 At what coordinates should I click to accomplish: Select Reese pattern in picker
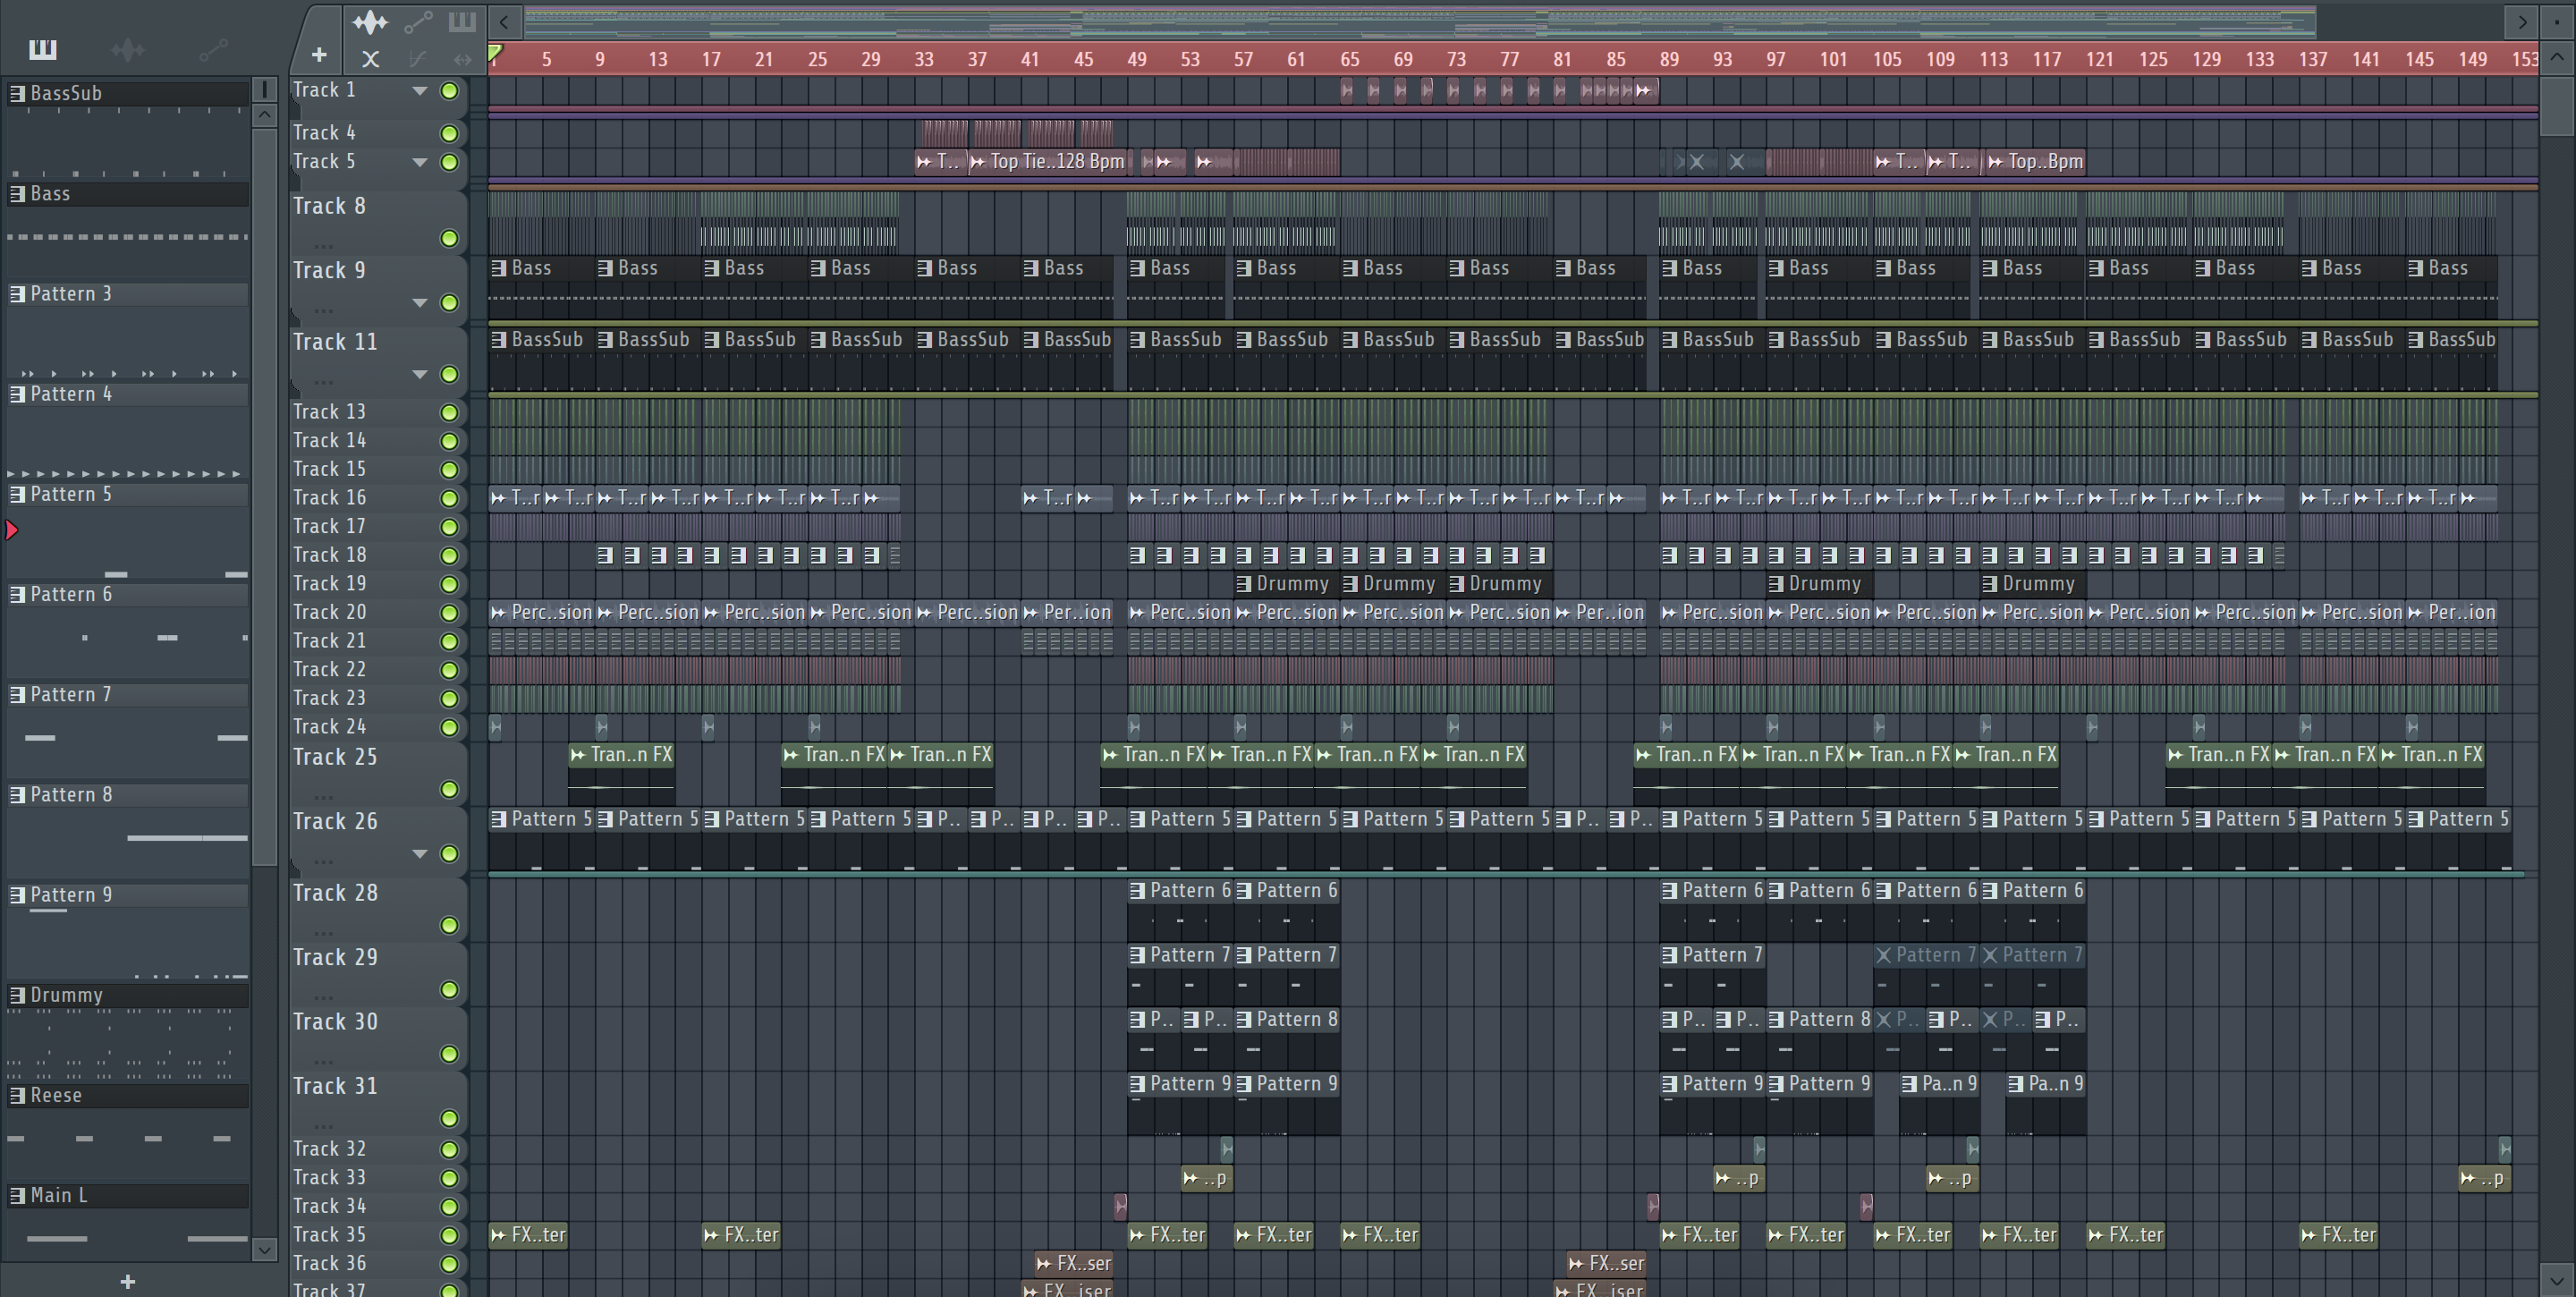128,1095
